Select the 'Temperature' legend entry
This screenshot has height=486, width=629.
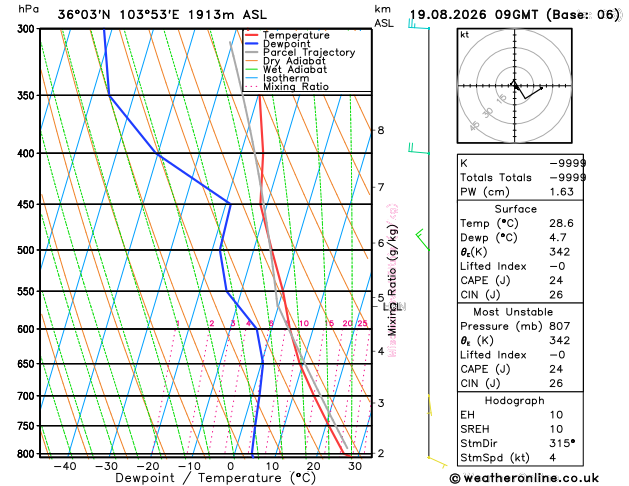pyautogui.click(x=296, y=35)
